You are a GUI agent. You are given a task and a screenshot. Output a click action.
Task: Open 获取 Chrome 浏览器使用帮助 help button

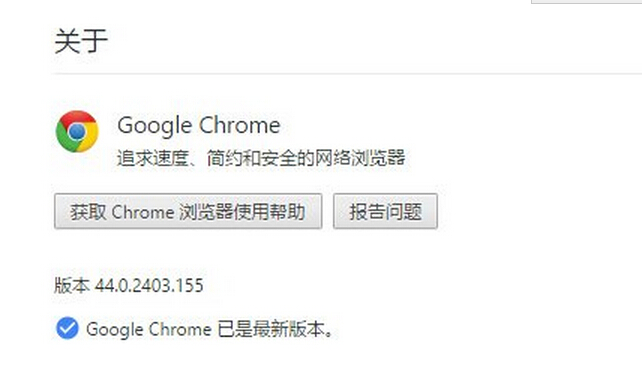[x=188, y=211]
